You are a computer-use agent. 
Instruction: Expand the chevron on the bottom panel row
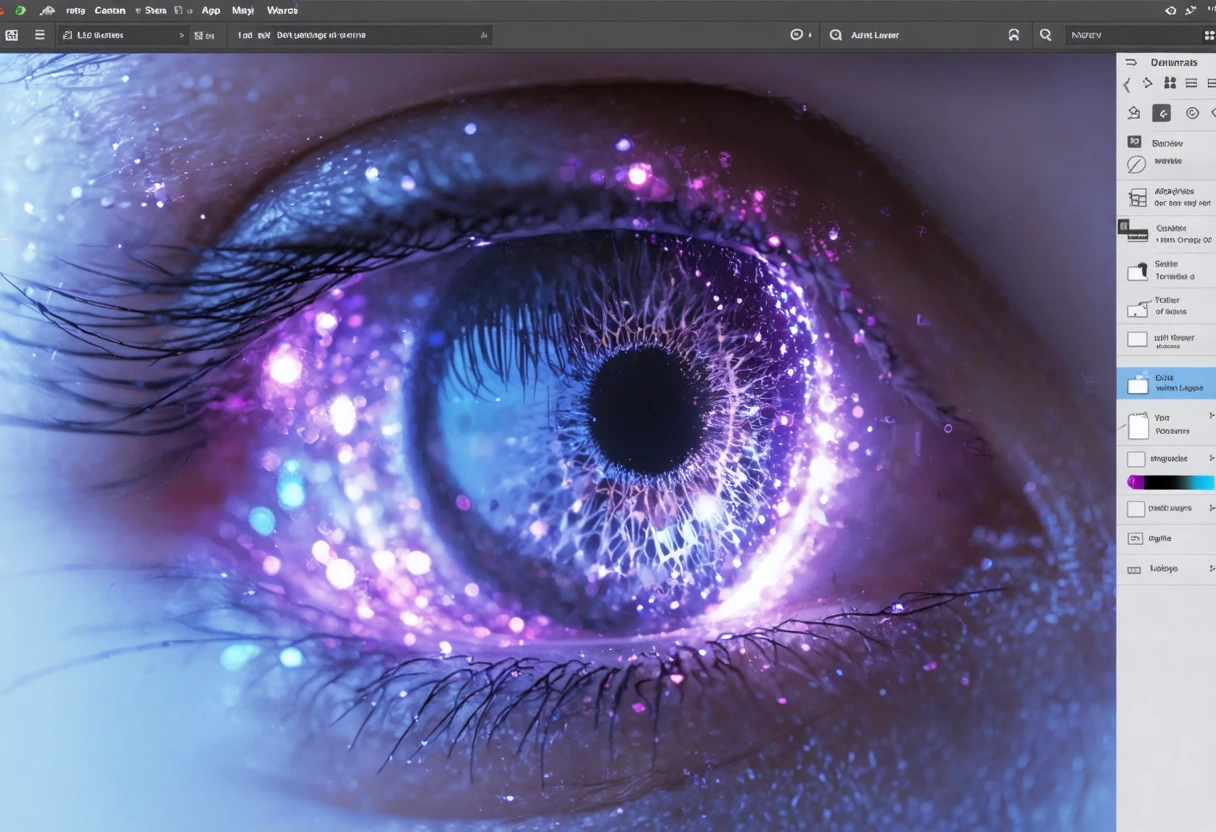click(1212, 568)
